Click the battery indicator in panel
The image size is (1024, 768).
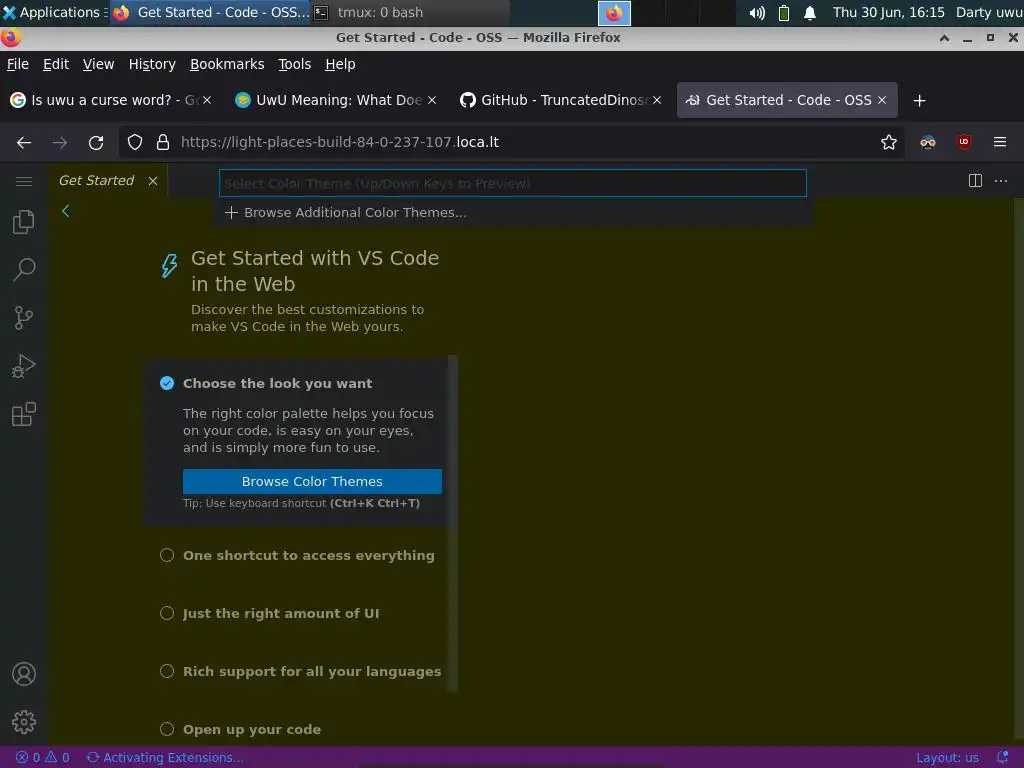click(784, 13)
